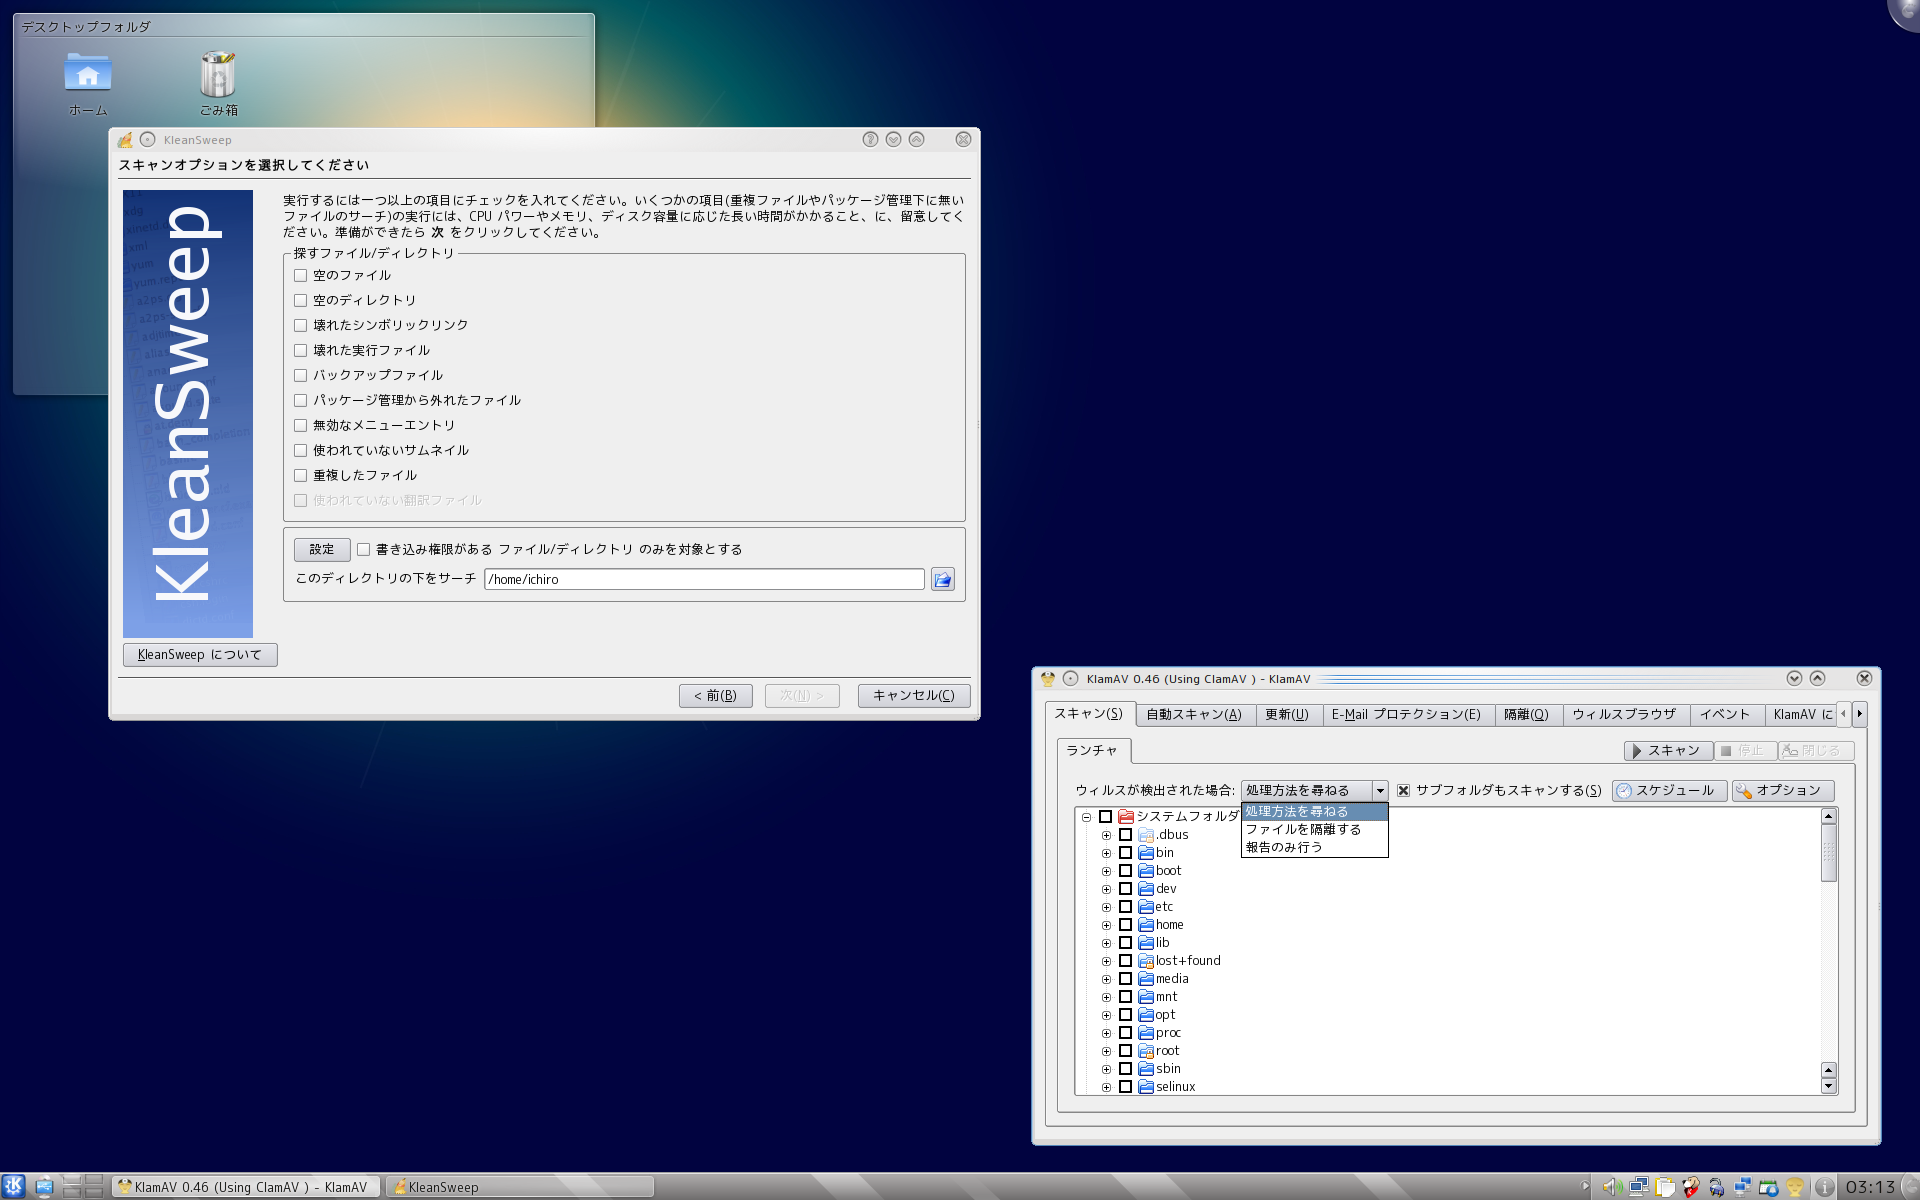
Task: Open the E-Mail プロテクション tab
Action: tap(1406, 715)
